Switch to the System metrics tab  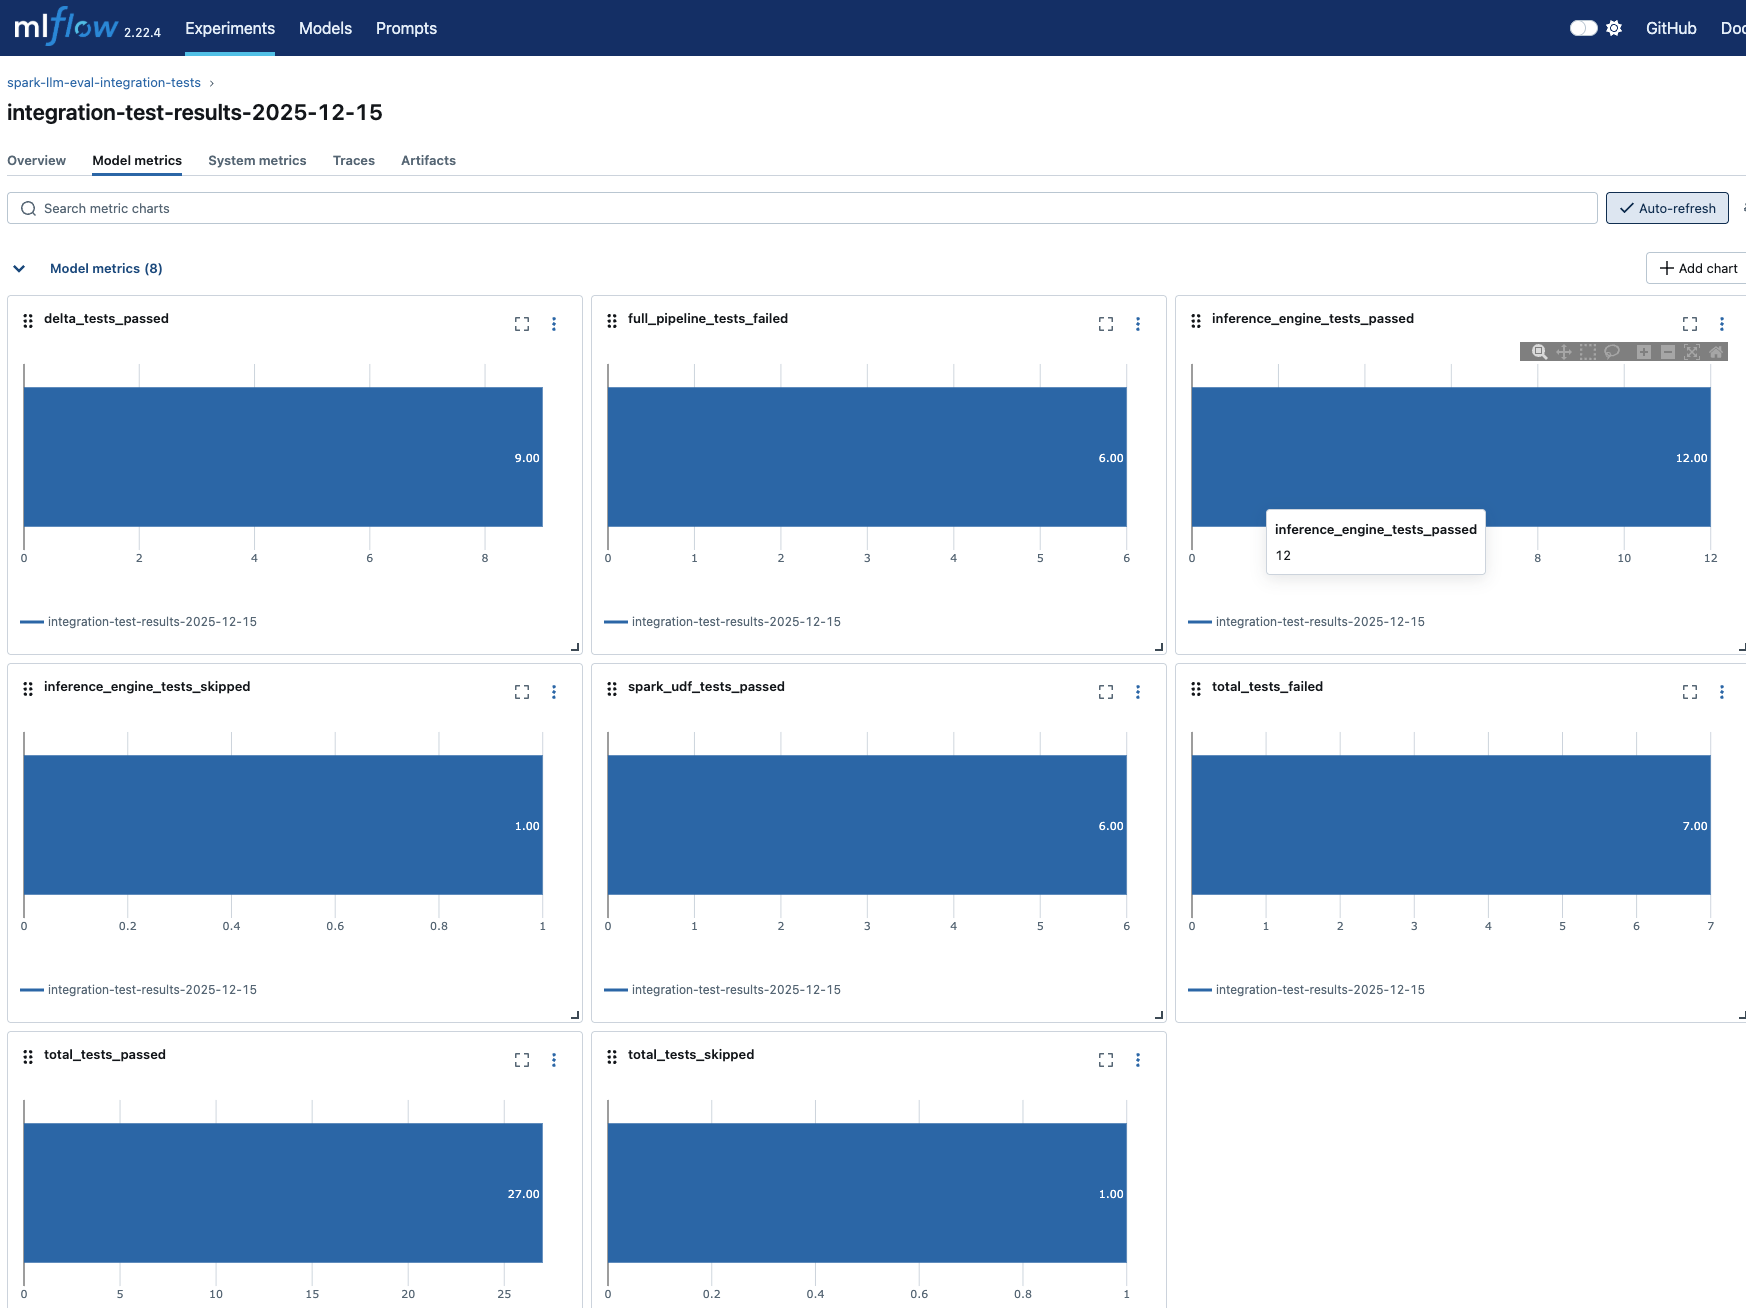(257, 160)
